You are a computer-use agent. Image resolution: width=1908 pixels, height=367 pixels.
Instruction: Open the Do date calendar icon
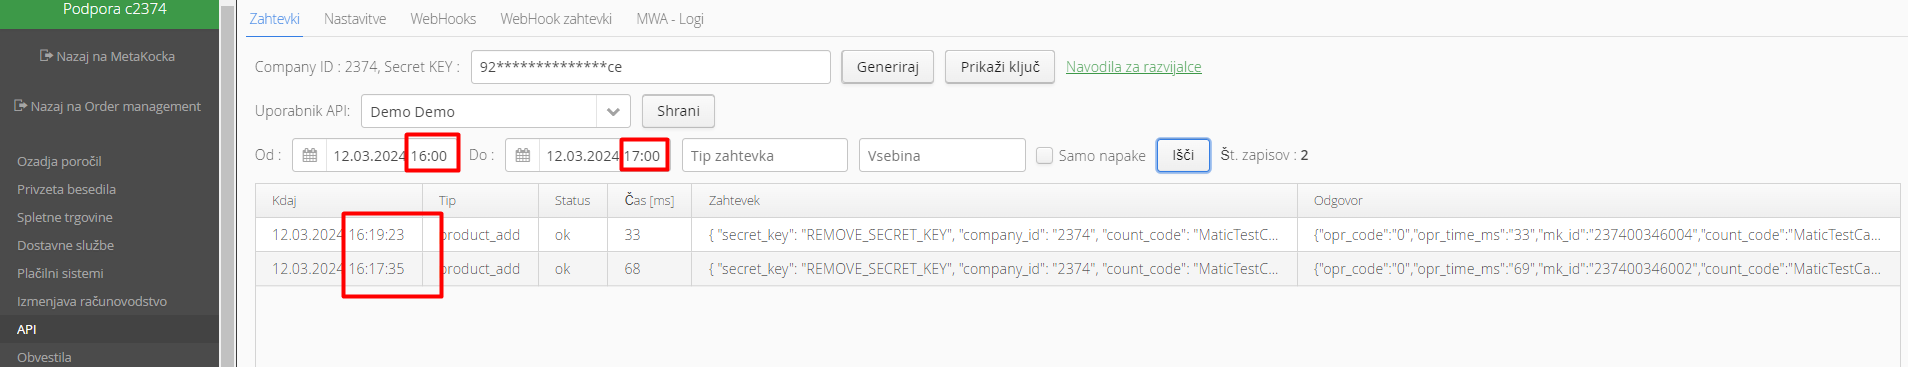pyautogui.click(x=523, y=156)
